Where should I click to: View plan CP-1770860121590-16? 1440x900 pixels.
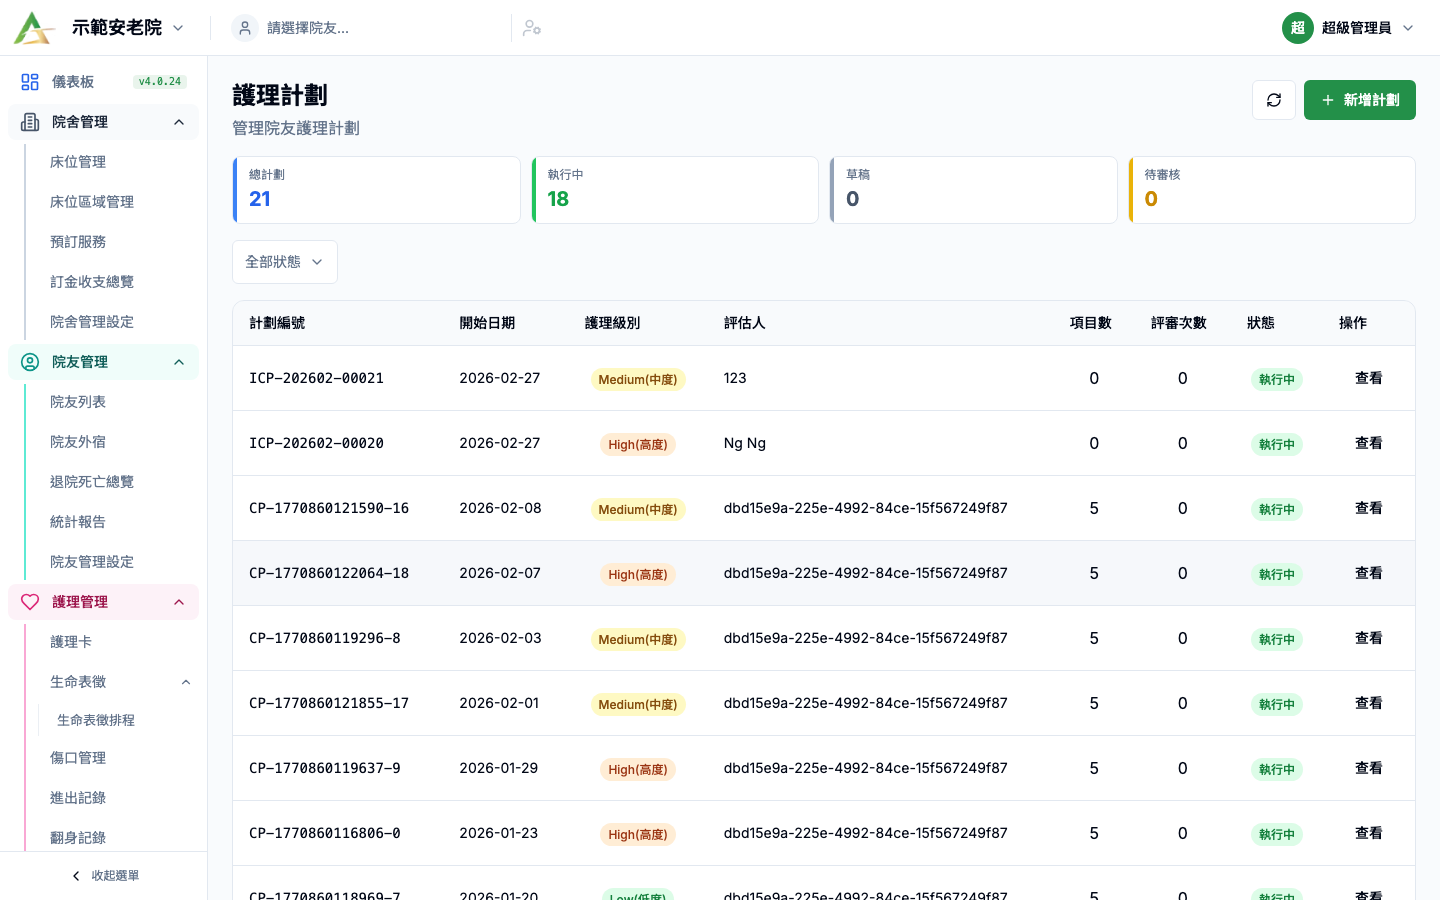1368,508
